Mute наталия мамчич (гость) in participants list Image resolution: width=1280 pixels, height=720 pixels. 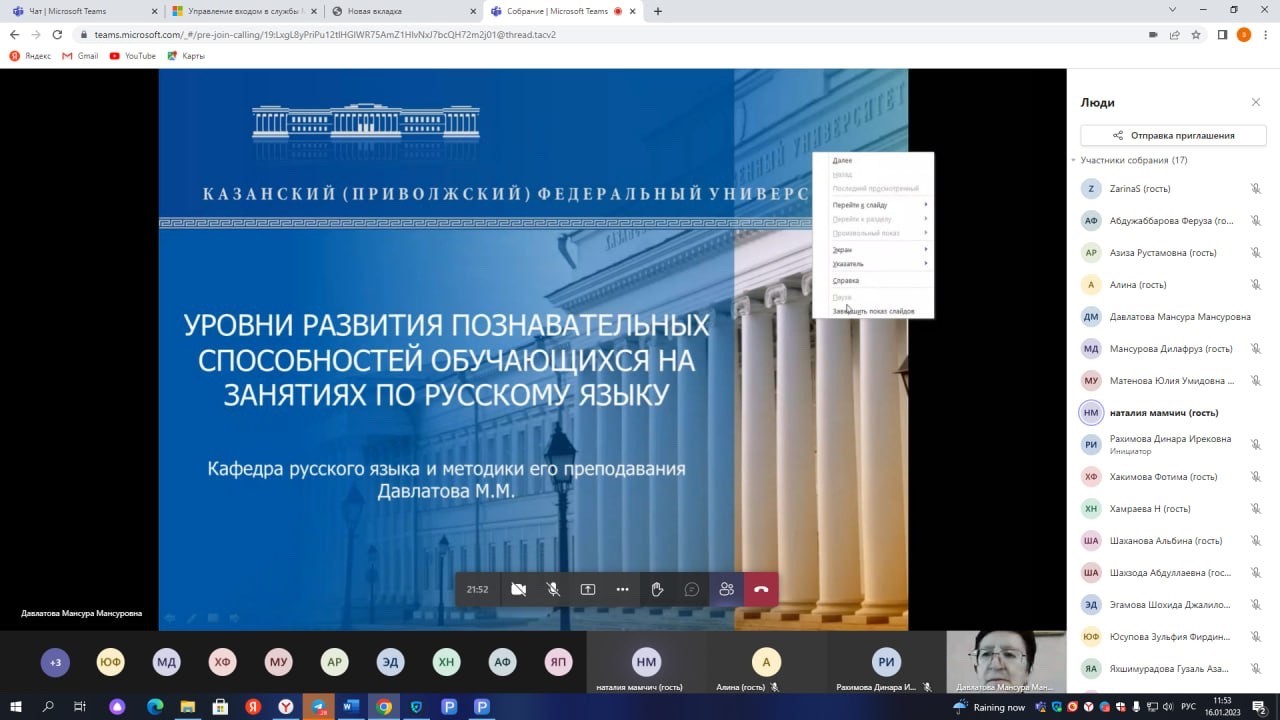click(x=1256, y=412)
